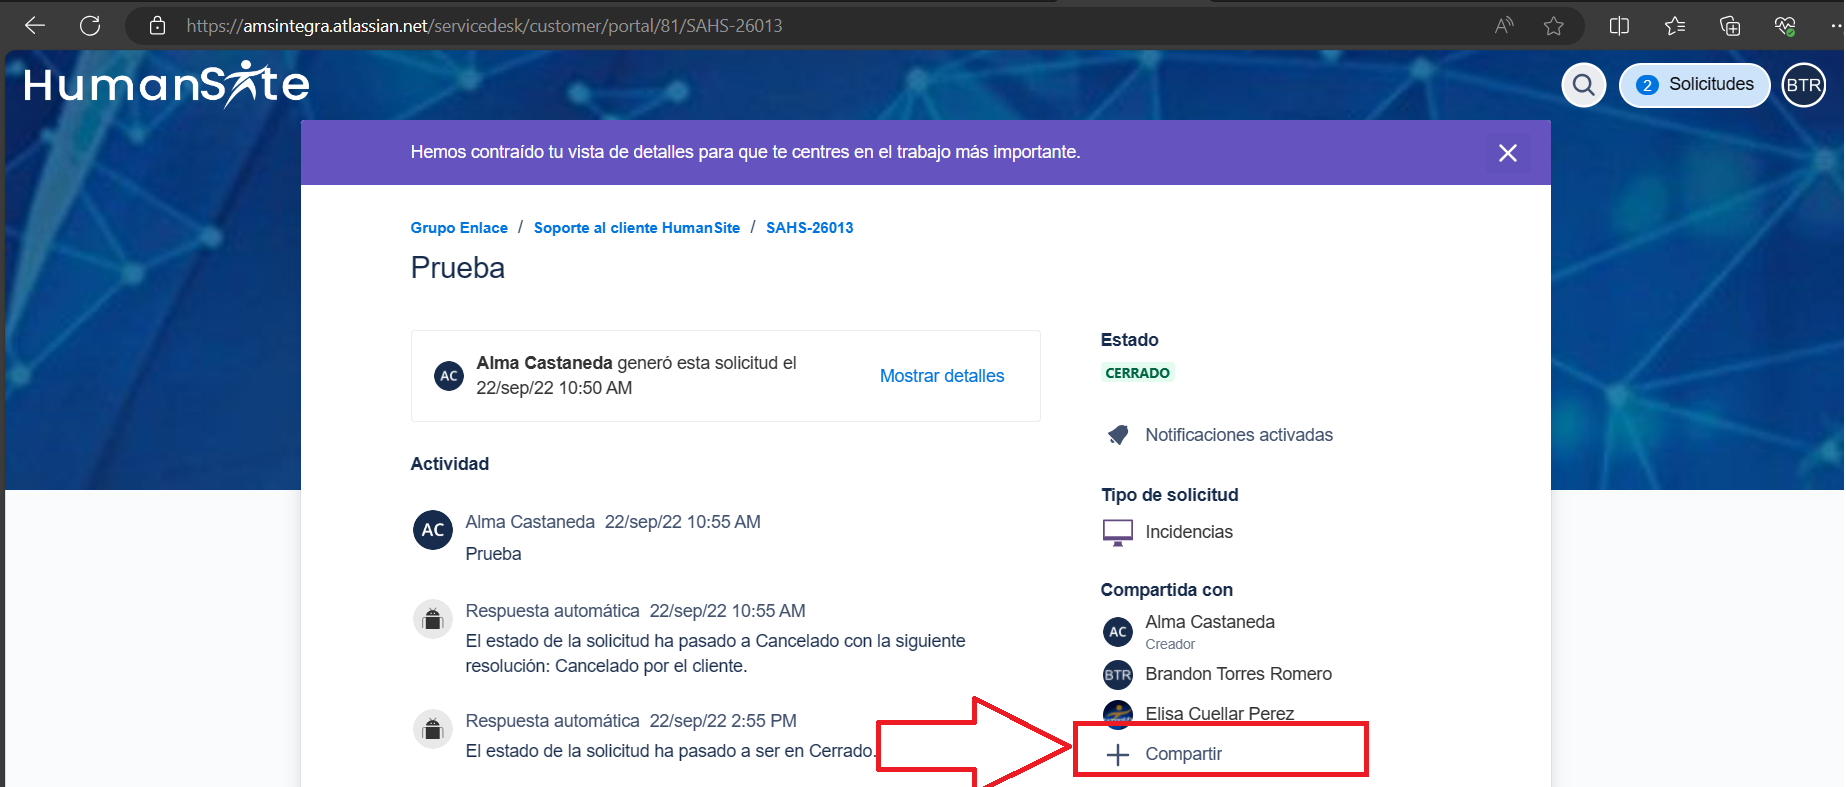Click the Prueba page title
This screenshot has width=1846, height=787.
pos(458,268)
